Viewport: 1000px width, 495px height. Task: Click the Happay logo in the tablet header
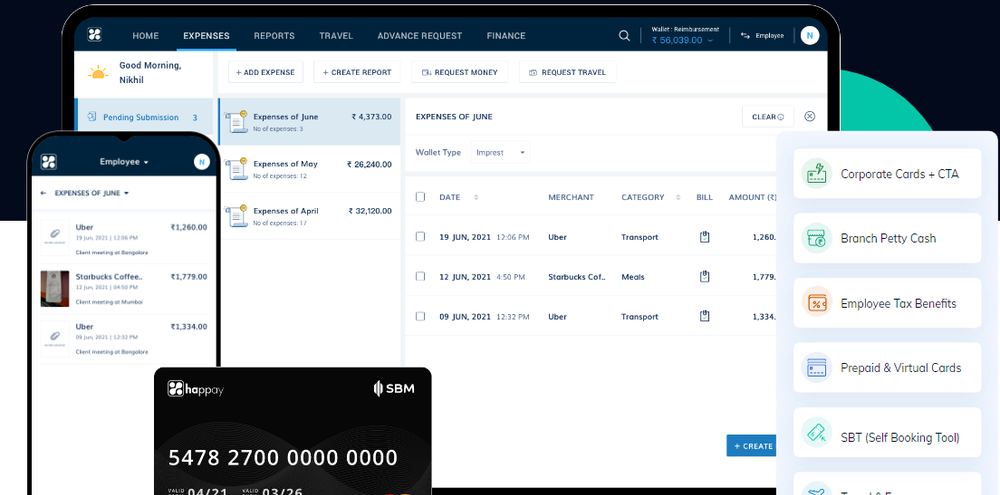[94, 35]
